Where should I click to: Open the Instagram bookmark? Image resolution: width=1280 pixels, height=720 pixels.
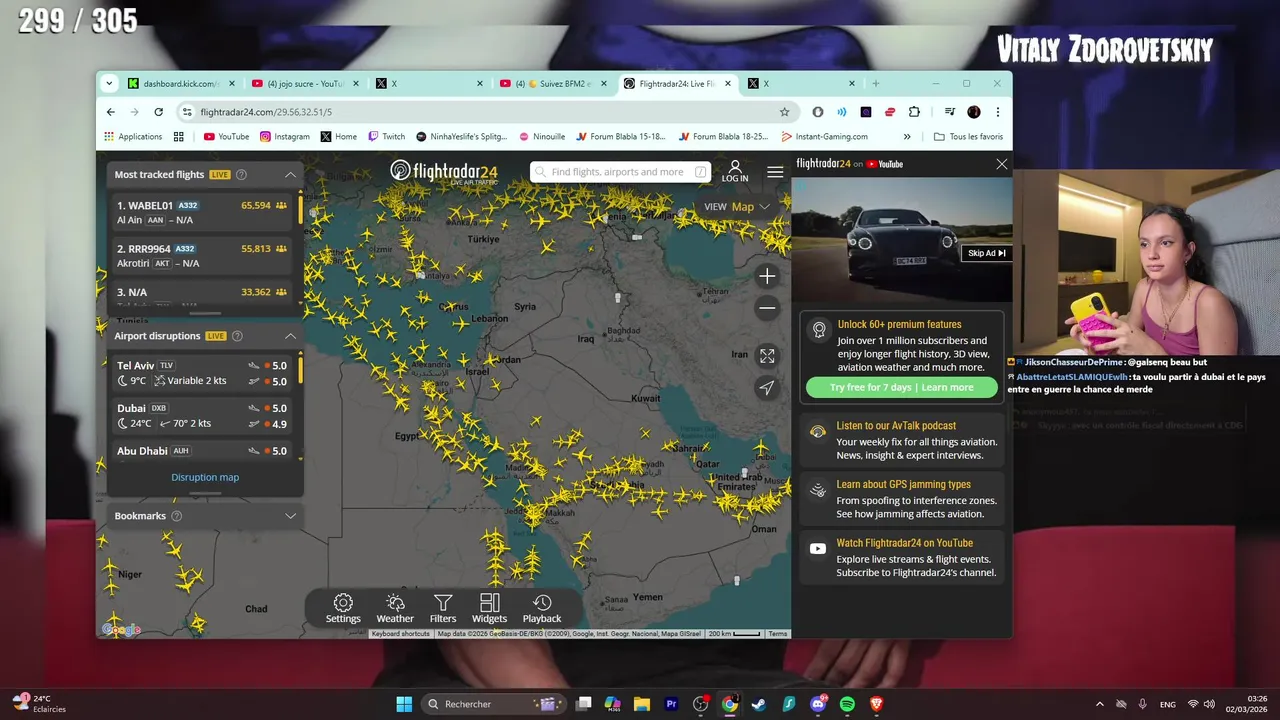click(285, 136)
